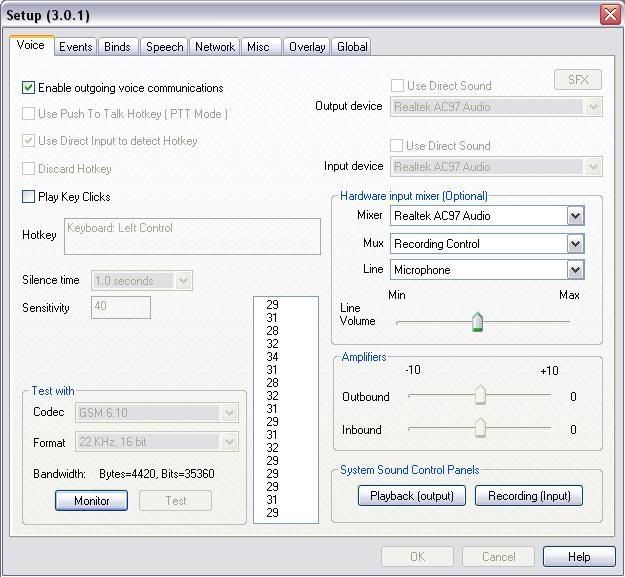This screenshot has height=577, width=625.
Task: Open Playback (output) sound control panel
Action: point(412,496)
